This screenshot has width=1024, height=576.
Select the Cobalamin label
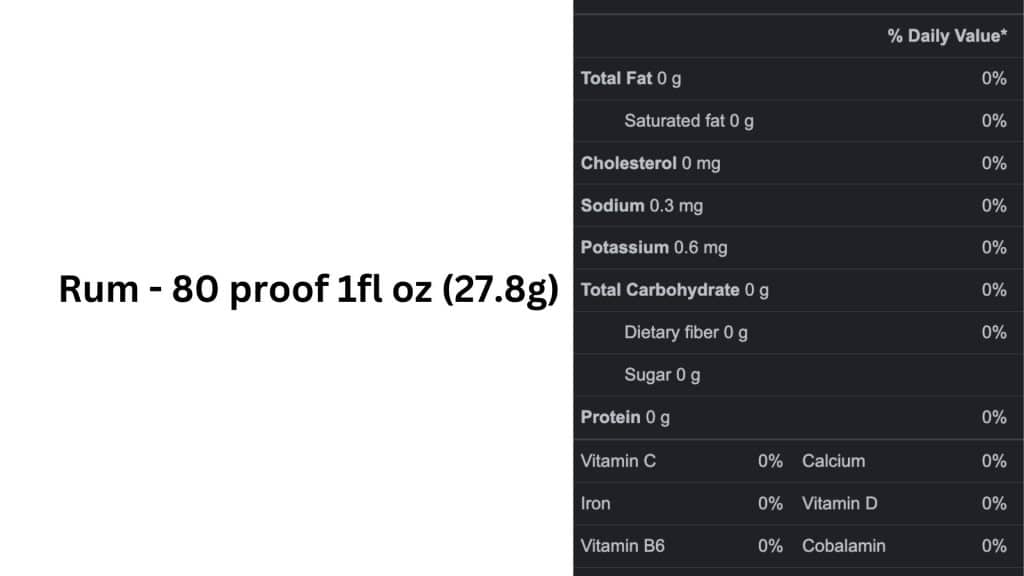pos(843,546)
